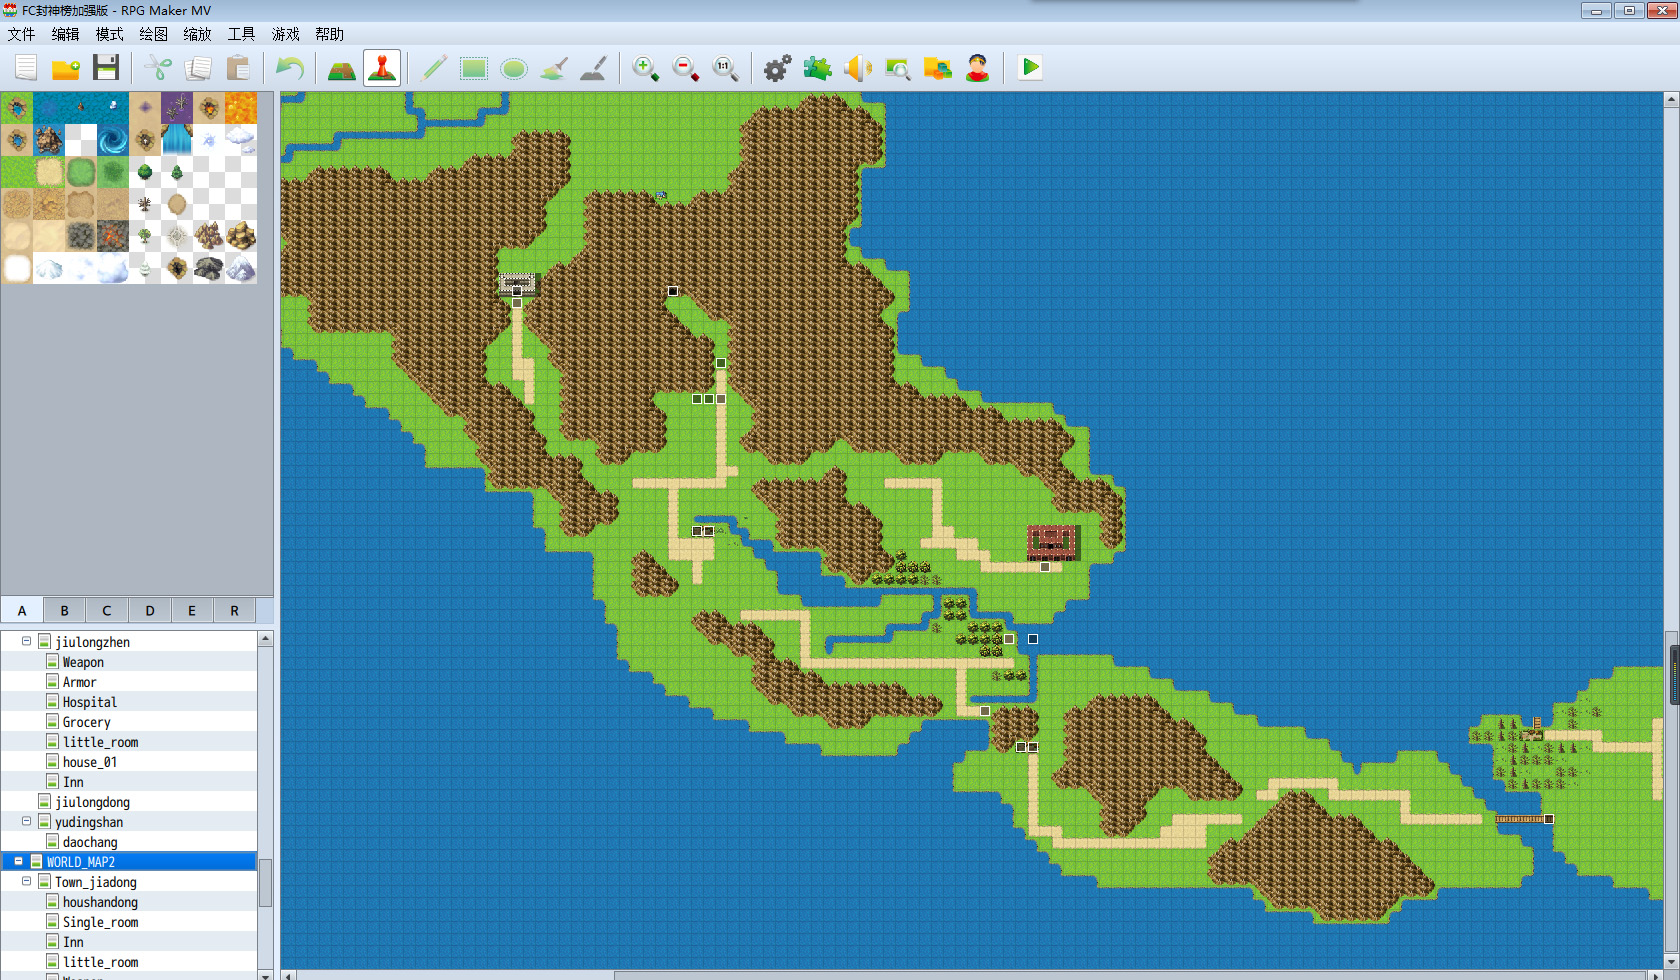Pick the whirlpool tile in palette
The width and height of the screenshot is (1680, 980).
click(x=113, y=139)
